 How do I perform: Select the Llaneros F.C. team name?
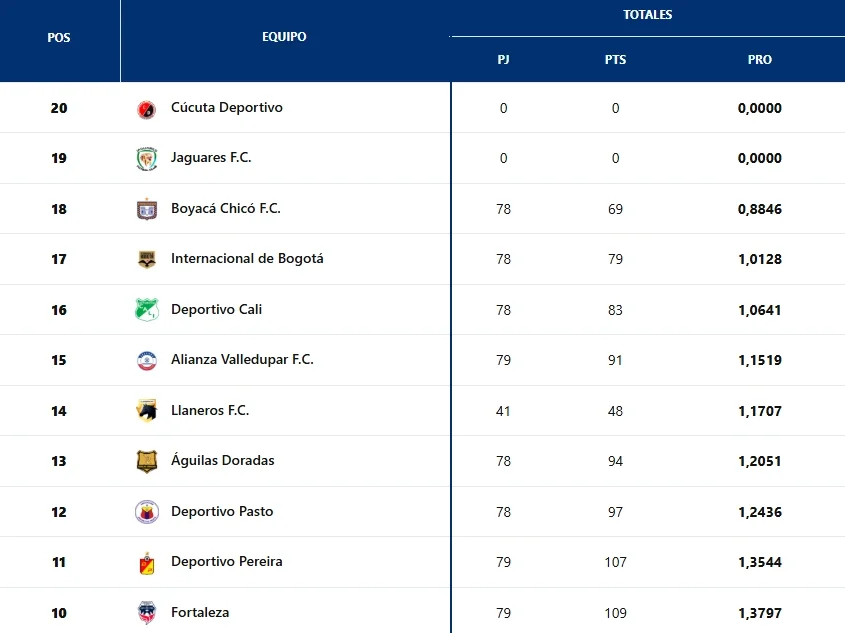click(x=210, y=410)
